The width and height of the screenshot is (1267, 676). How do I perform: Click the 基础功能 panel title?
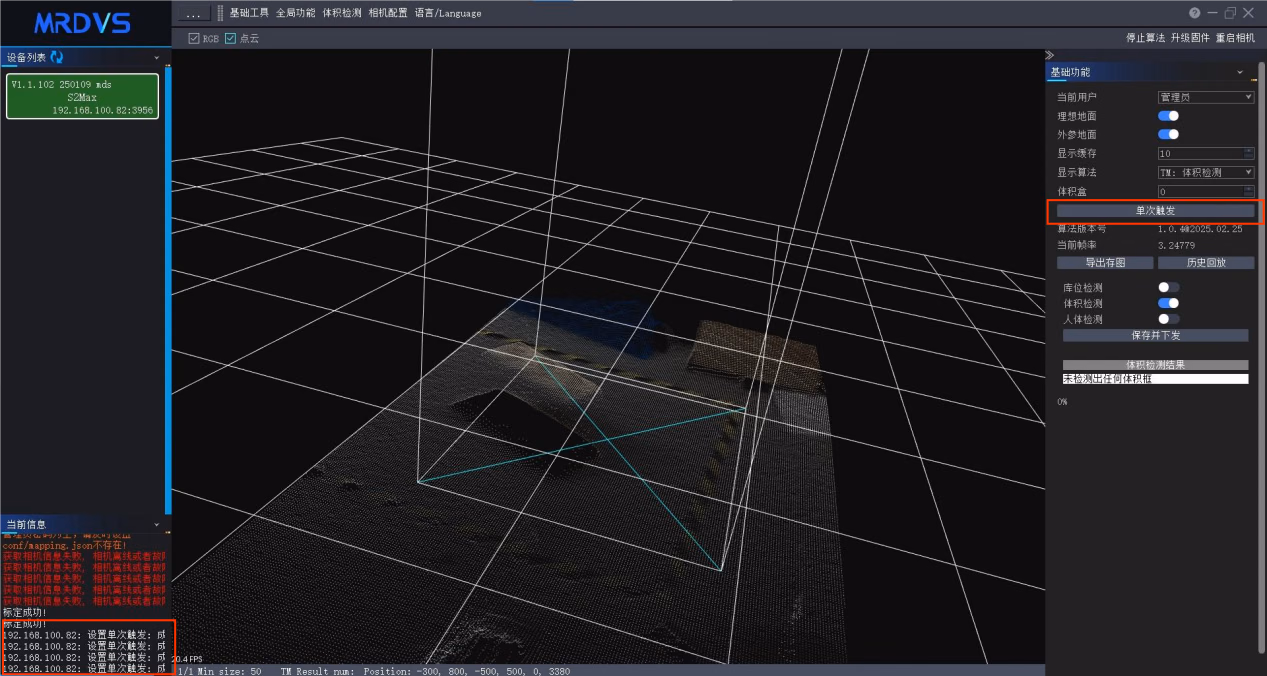1070,72
